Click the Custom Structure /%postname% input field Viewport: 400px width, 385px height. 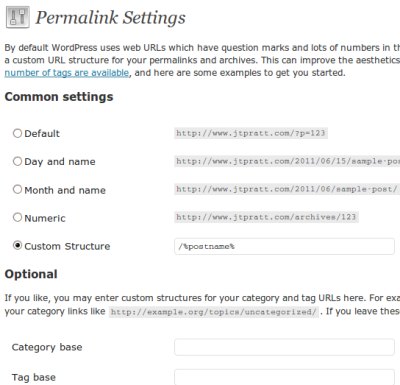click(x=284, y=246)
